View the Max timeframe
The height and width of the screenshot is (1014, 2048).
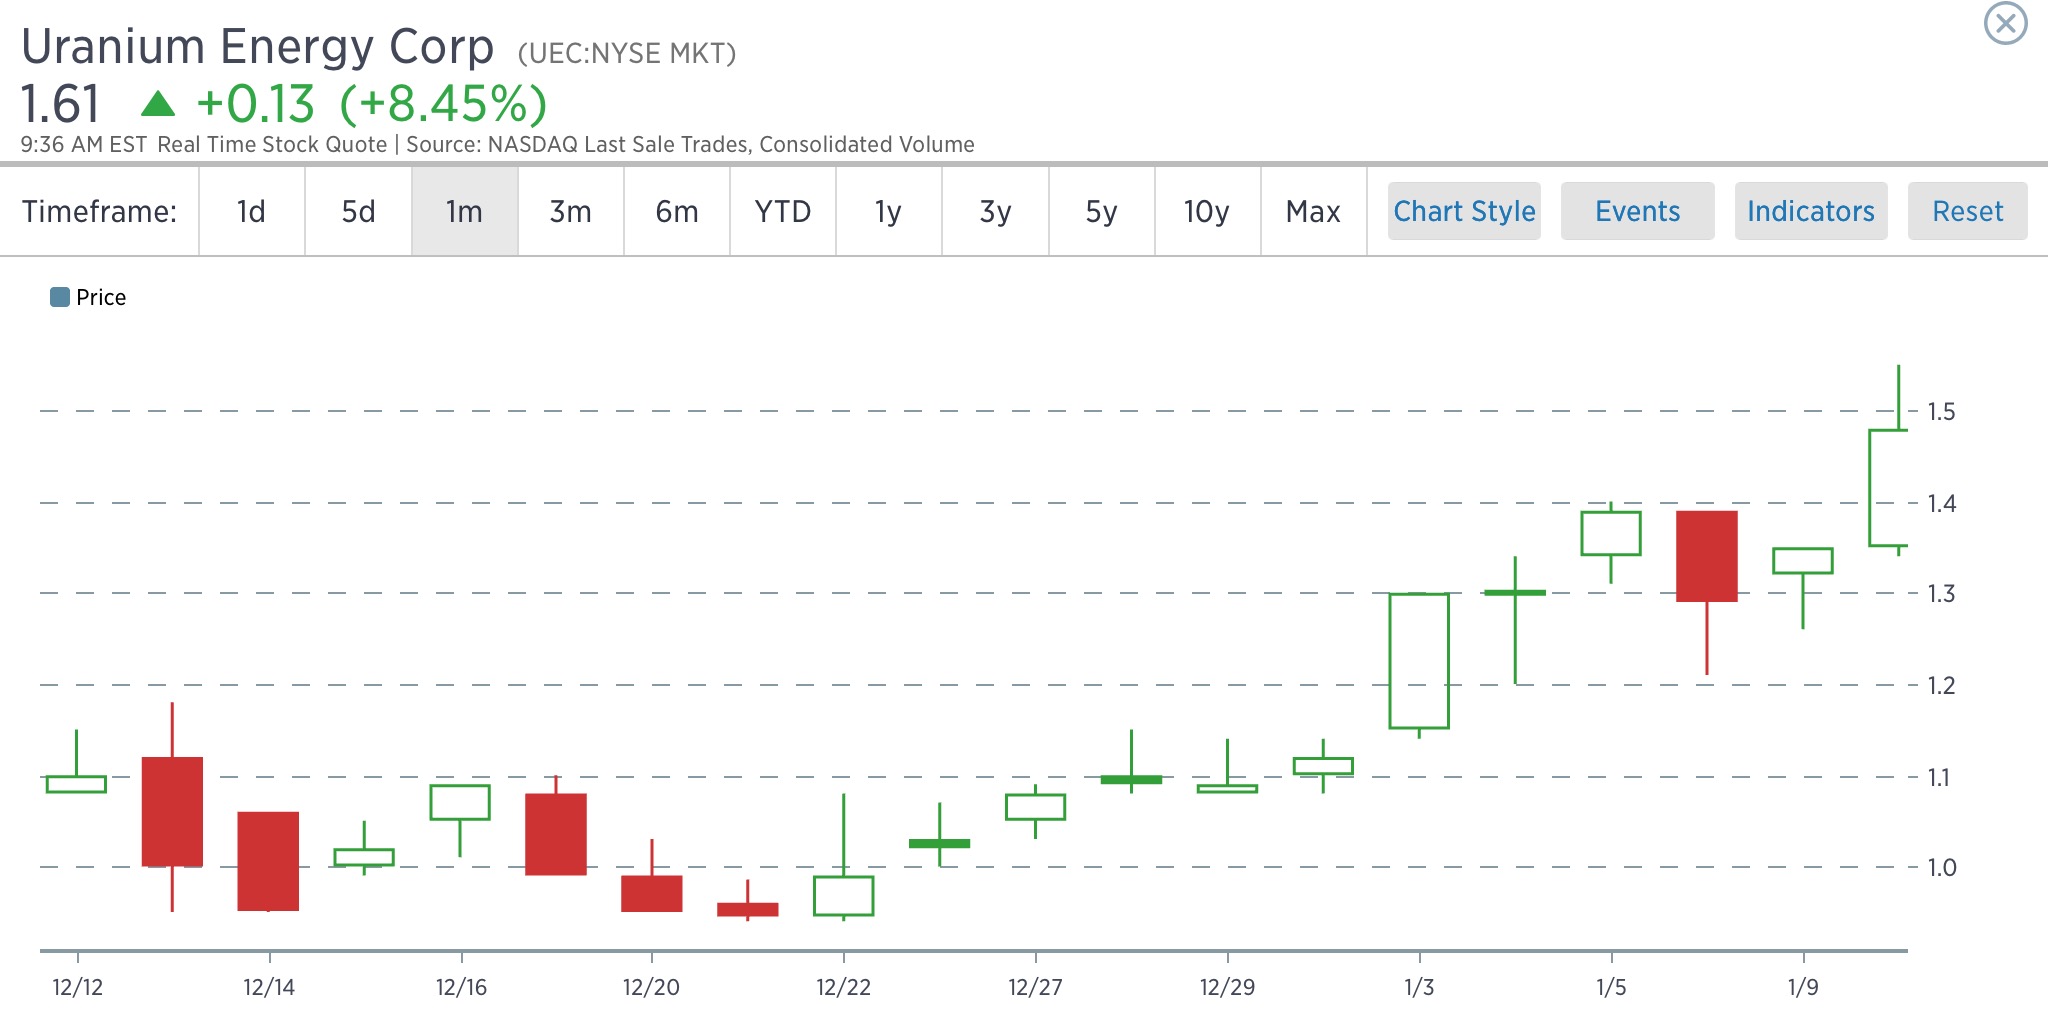pyautogui.click(x=1313, y=211)
